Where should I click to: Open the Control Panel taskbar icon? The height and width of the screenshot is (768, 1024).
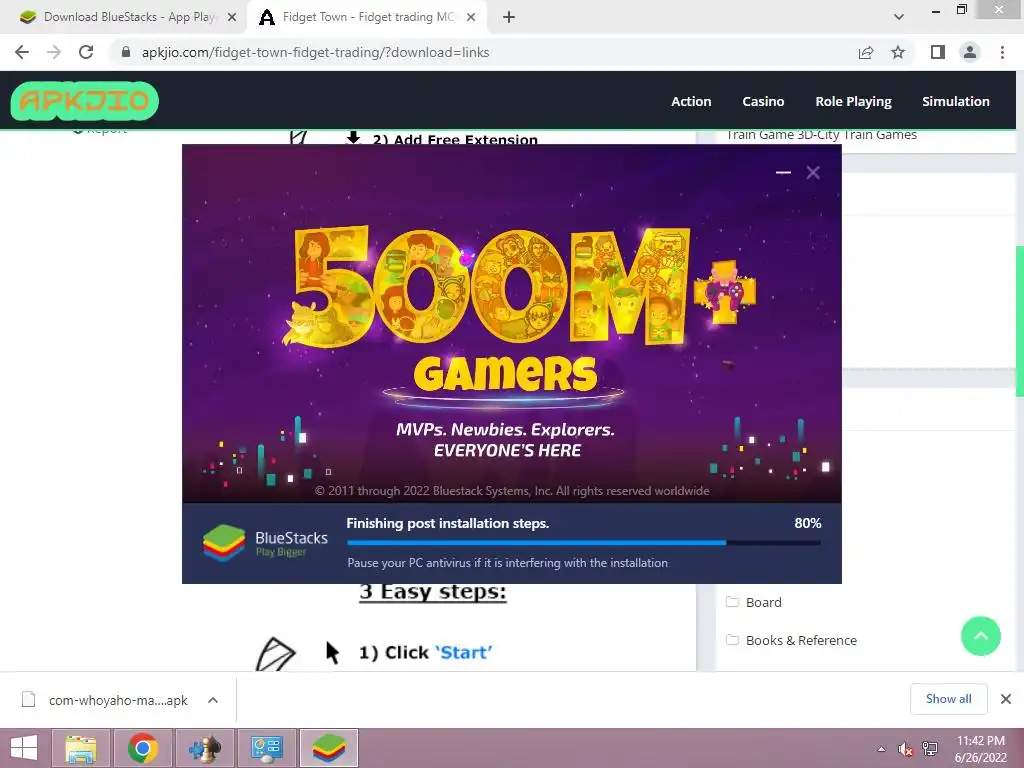tap(266, 748)
